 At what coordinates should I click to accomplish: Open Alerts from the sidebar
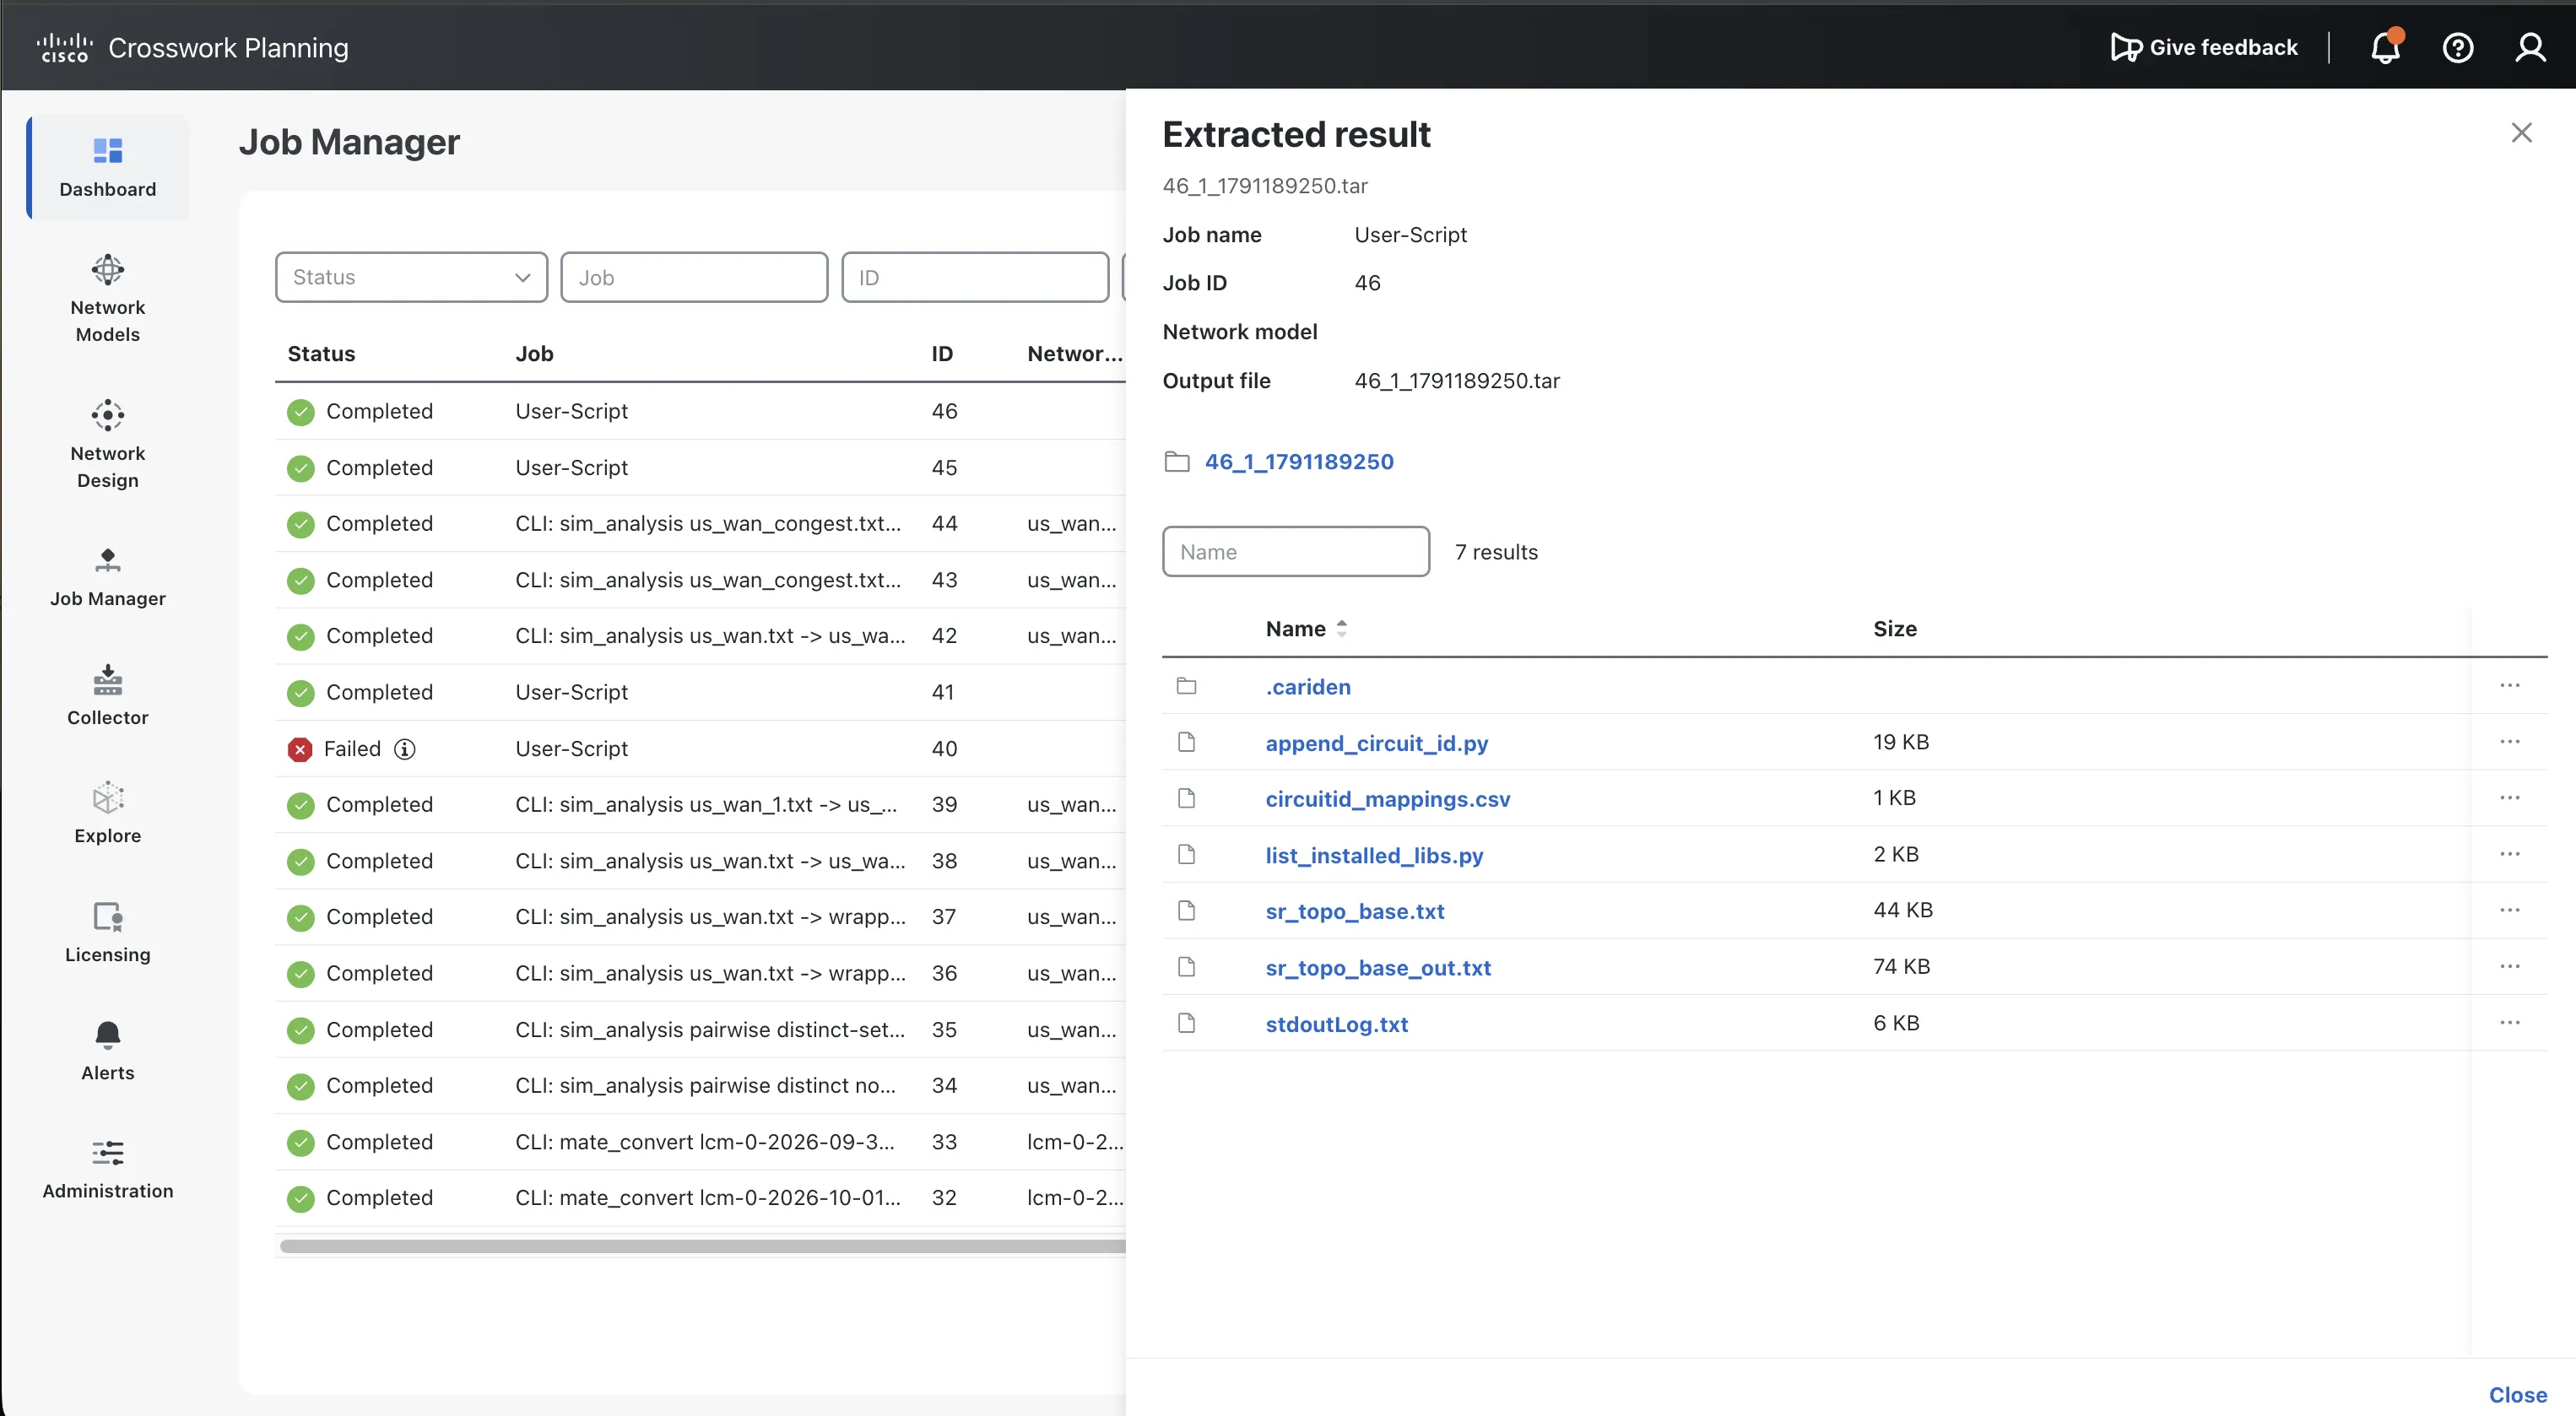coord(108,1050)
